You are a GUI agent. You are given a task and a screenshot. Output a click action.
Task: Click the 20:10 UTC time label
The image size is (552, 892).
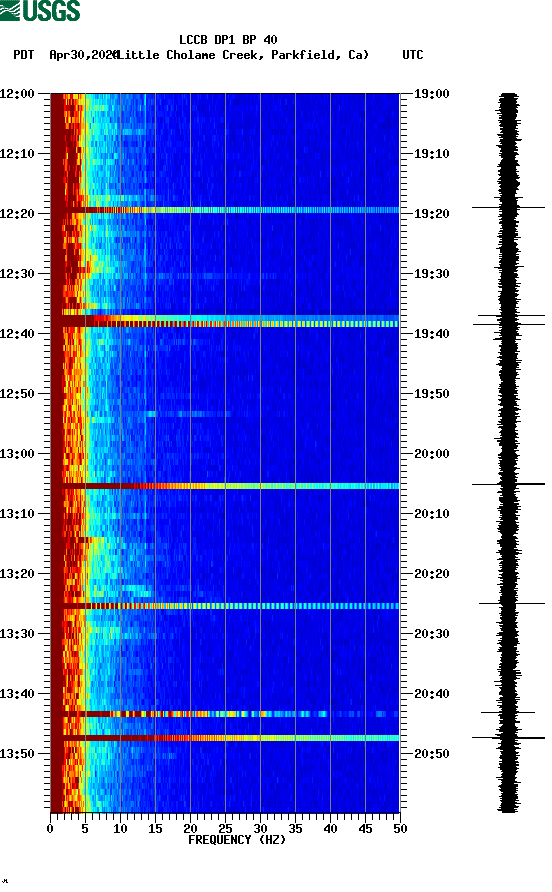pyautogui.click(x=431, y=514)
